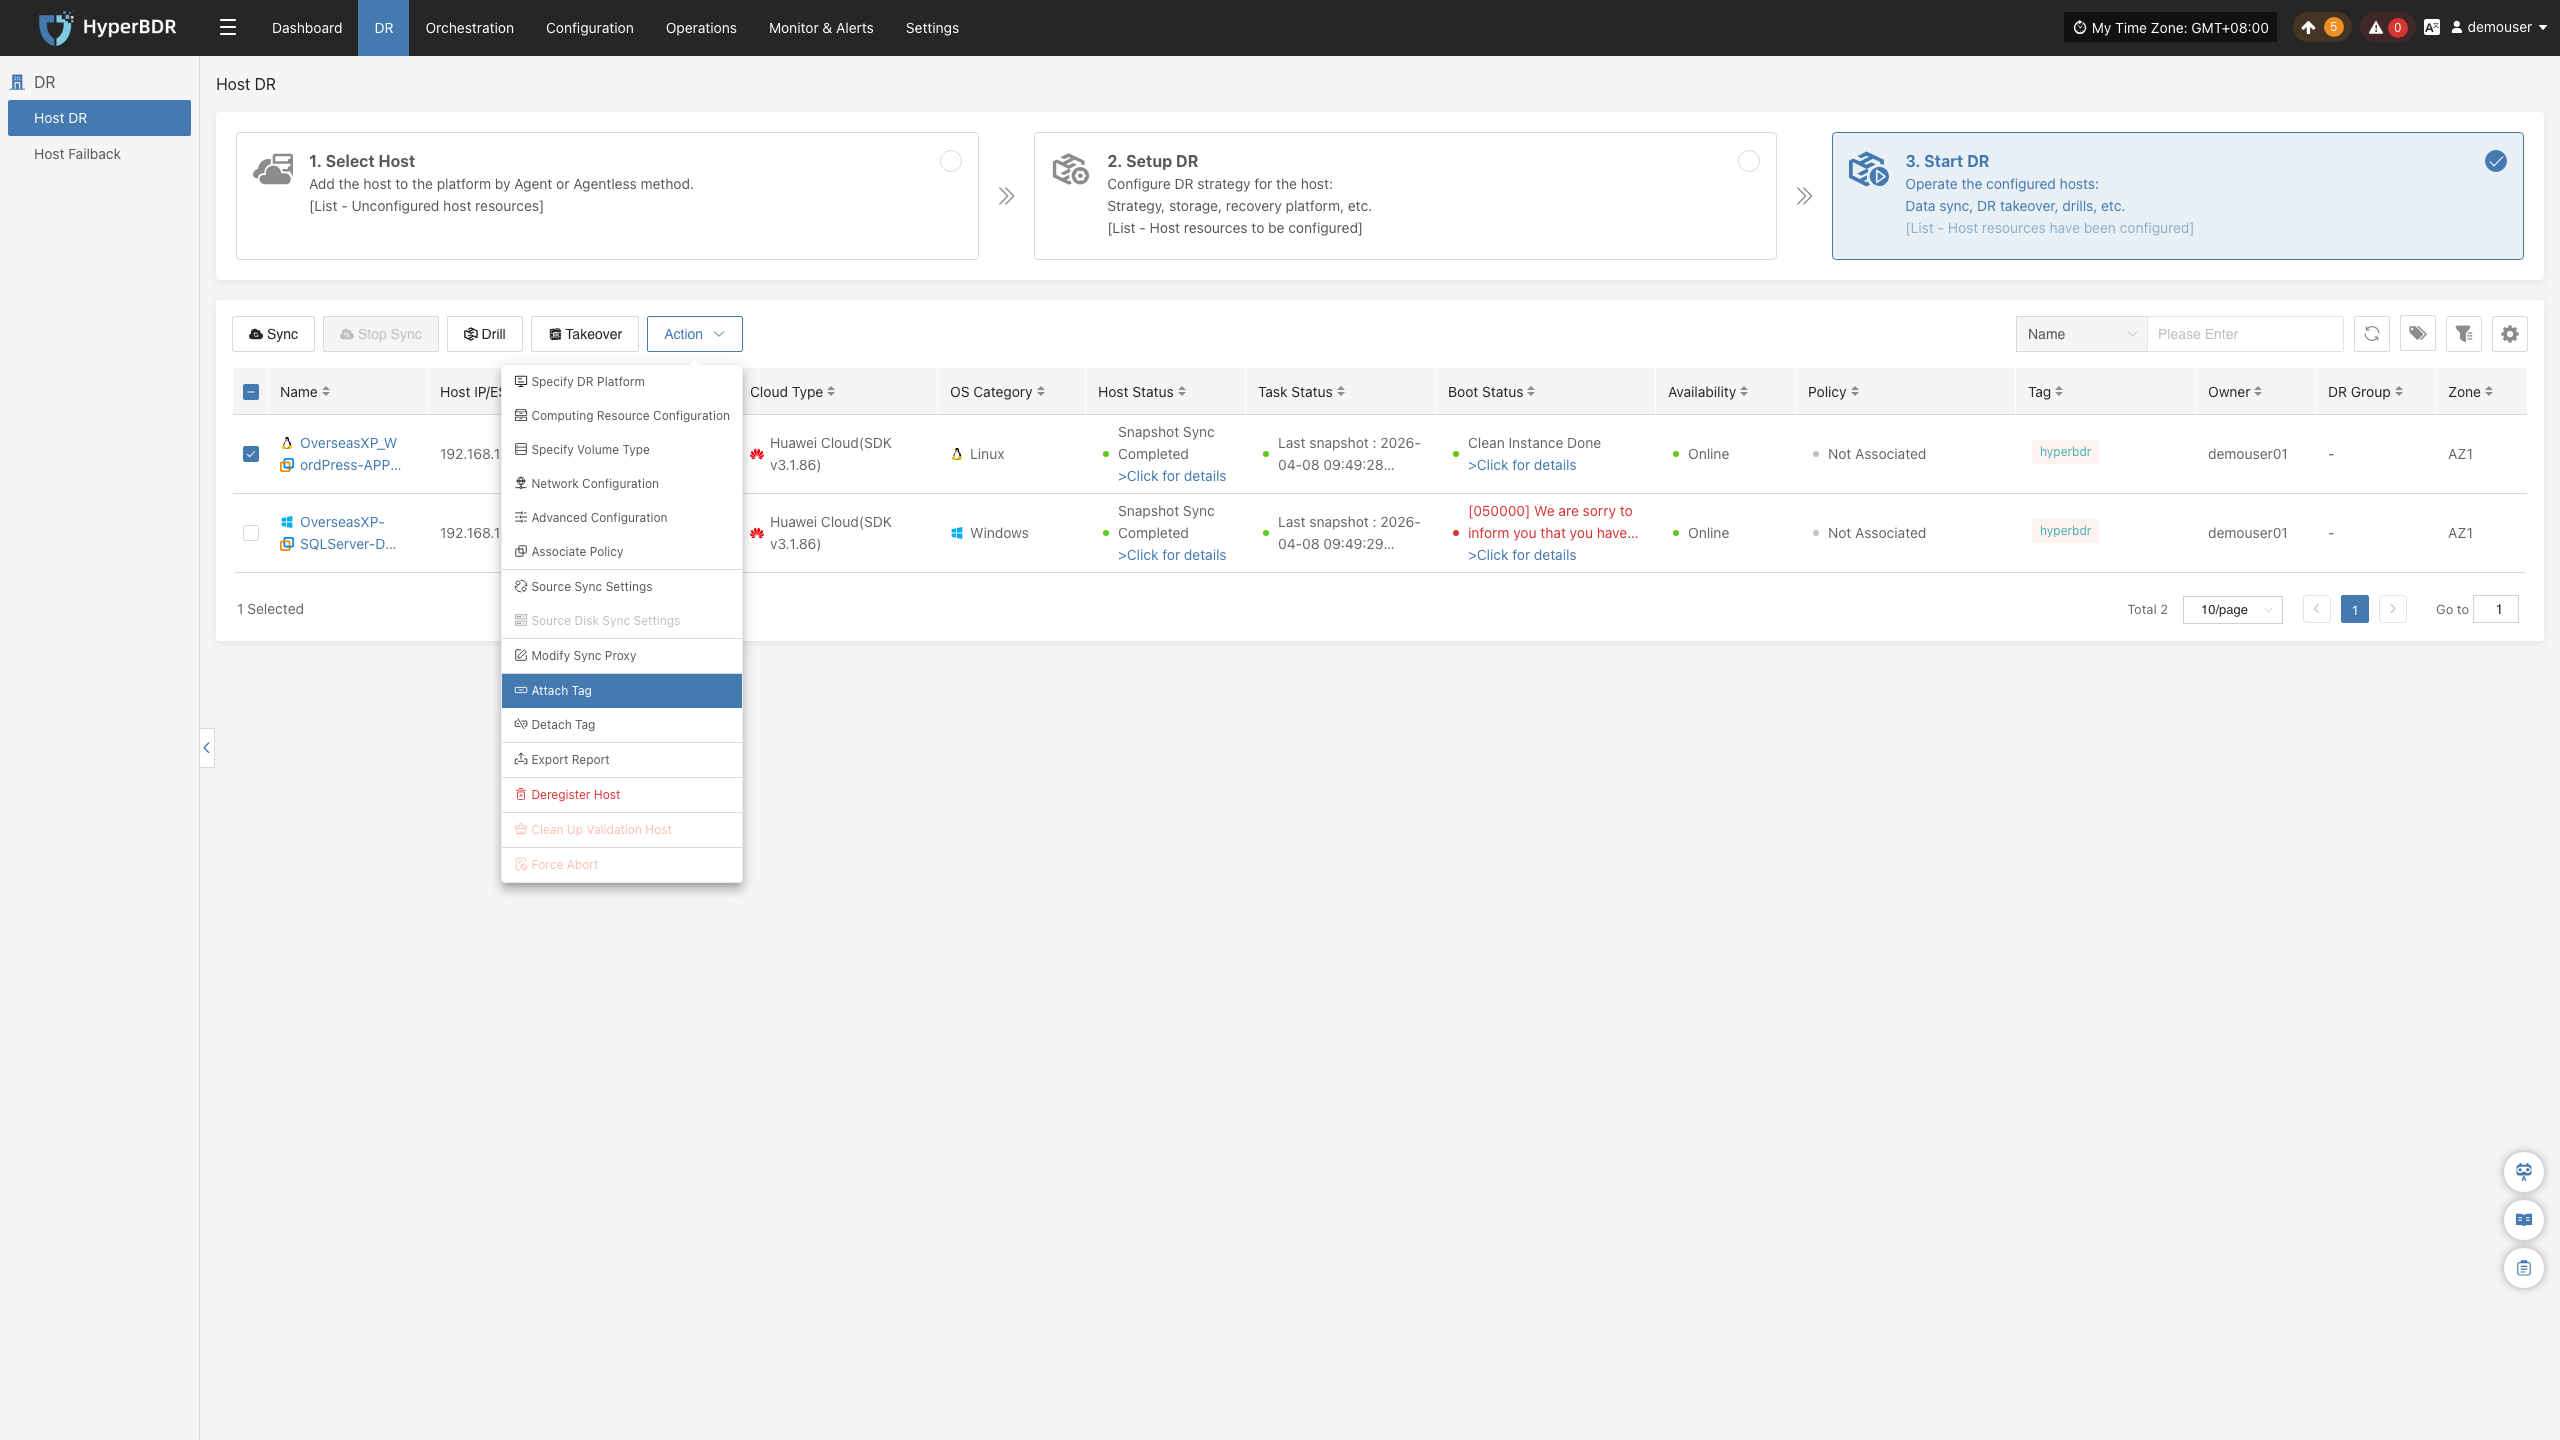Viewport: 2560px width, 1440px height.
Task: Click the refresh list icon
Action: pos(2371,334)
